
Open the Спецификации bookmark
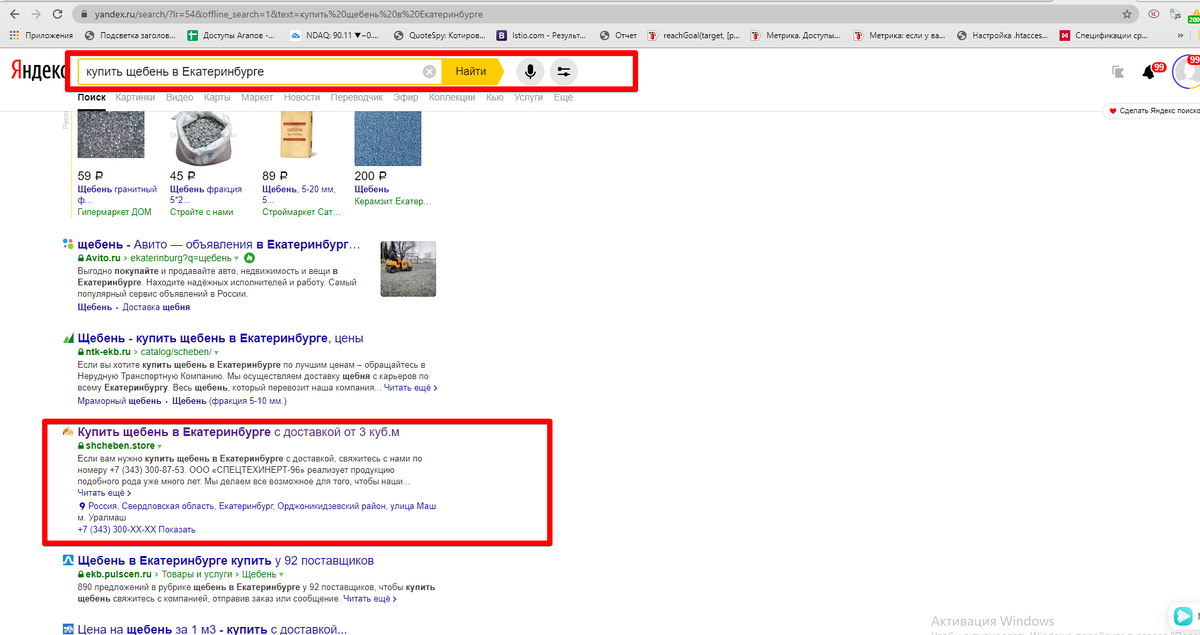coord(1104,36)
